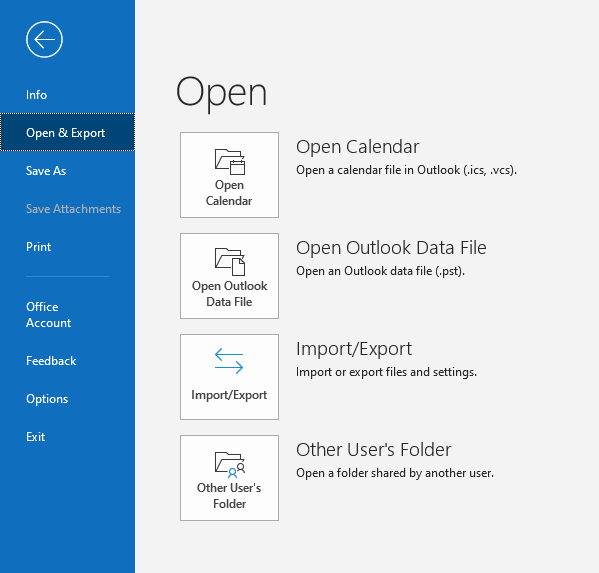The height and width of the screenshot is (573, 599).
Task: Click the grayed Save Attachments item
Action: pyautogui.click(x=73, y=209)
